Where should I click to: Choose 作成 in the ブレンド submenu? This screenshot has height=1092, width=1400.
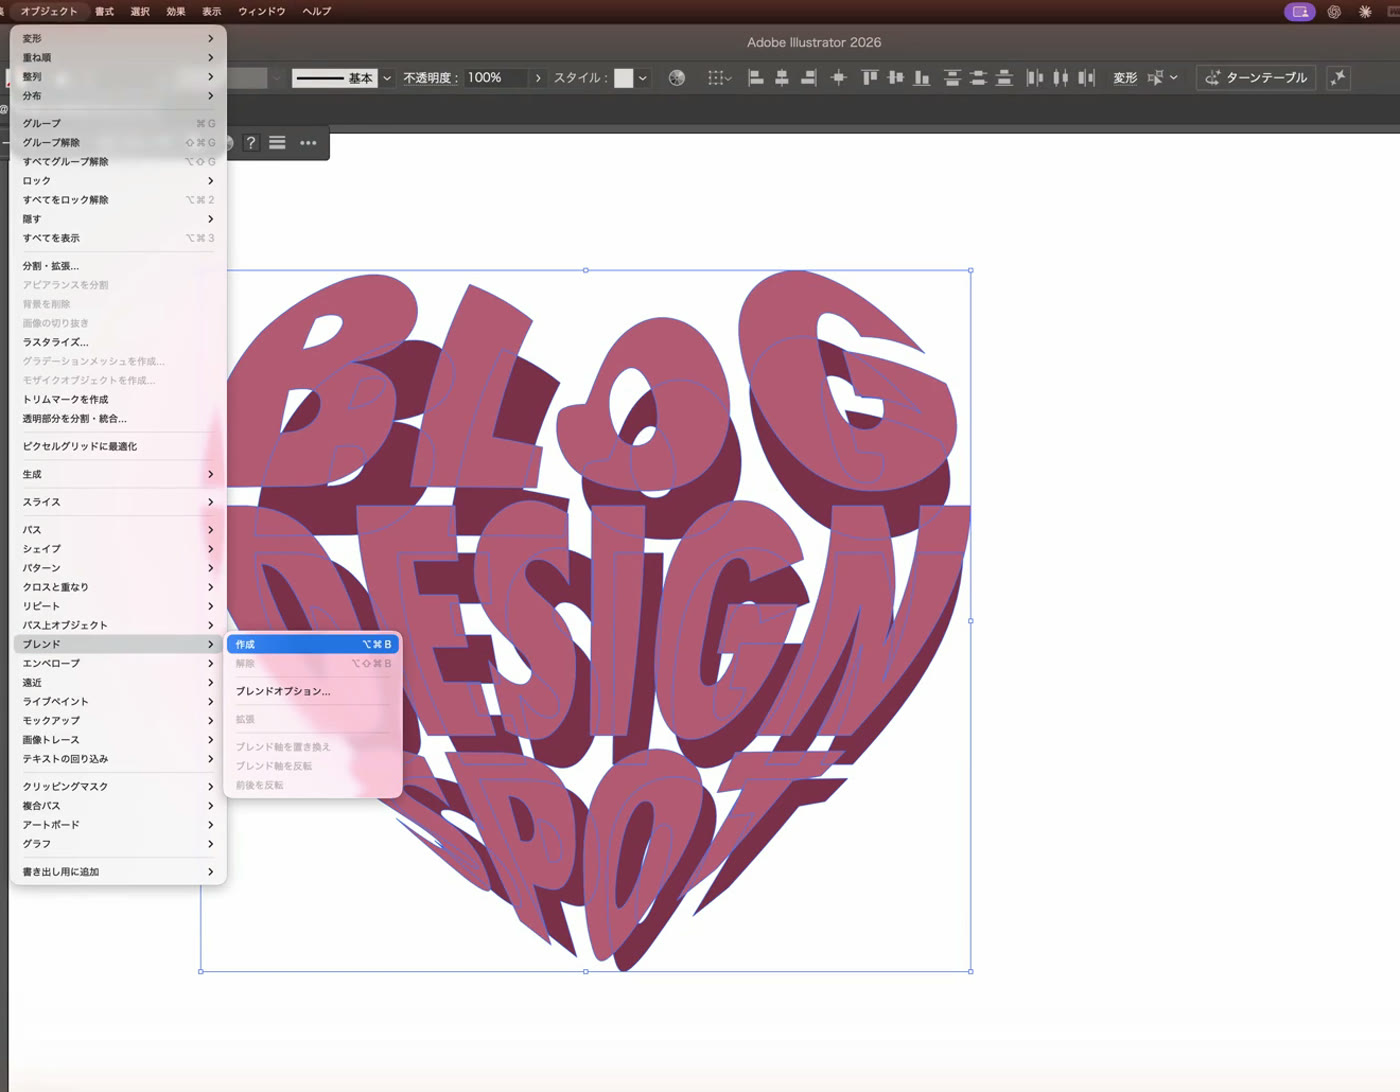pos(313,644)
